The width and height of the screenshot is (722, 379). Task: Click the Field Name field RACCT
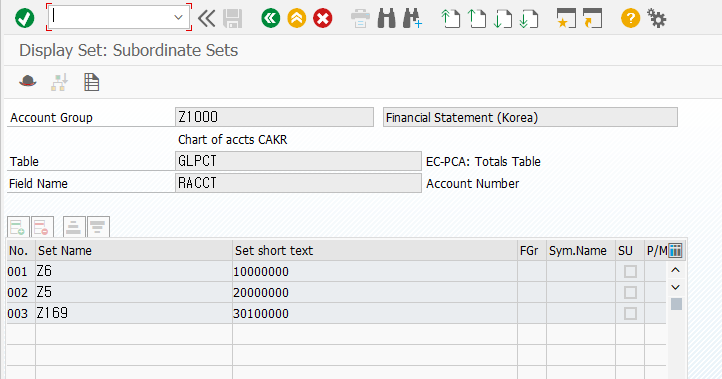(298, 183)
